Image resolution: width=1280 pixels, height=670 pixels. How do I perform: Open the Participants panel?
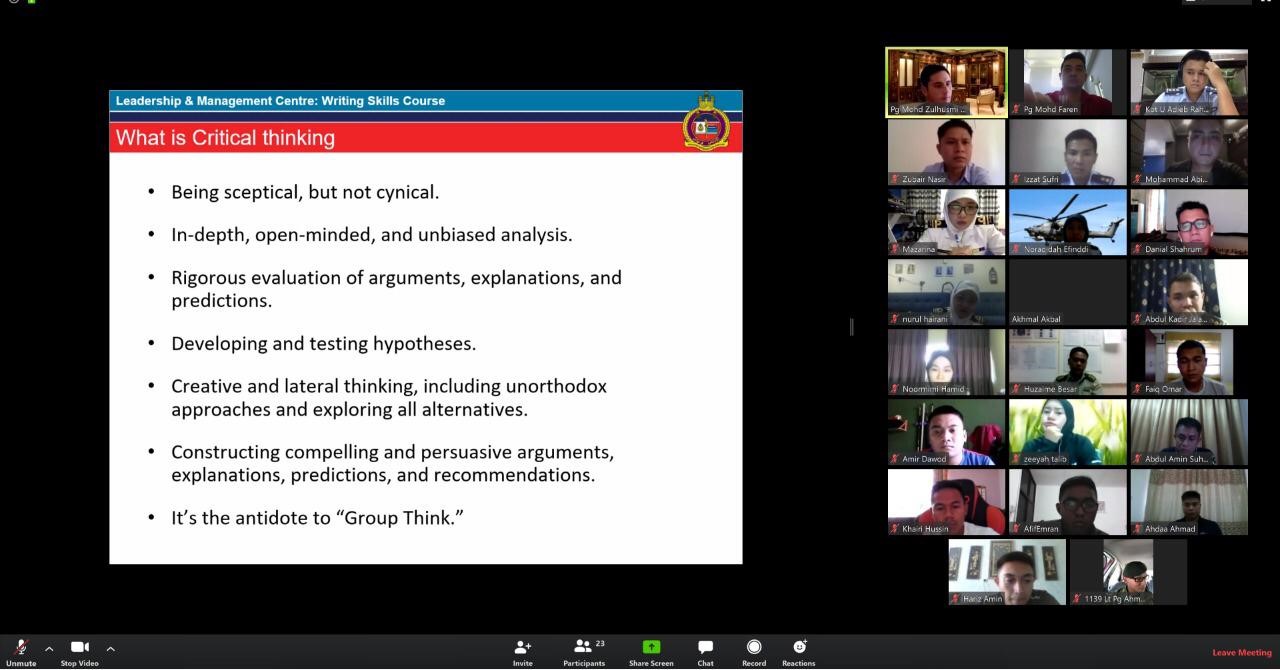click(584, 652)
